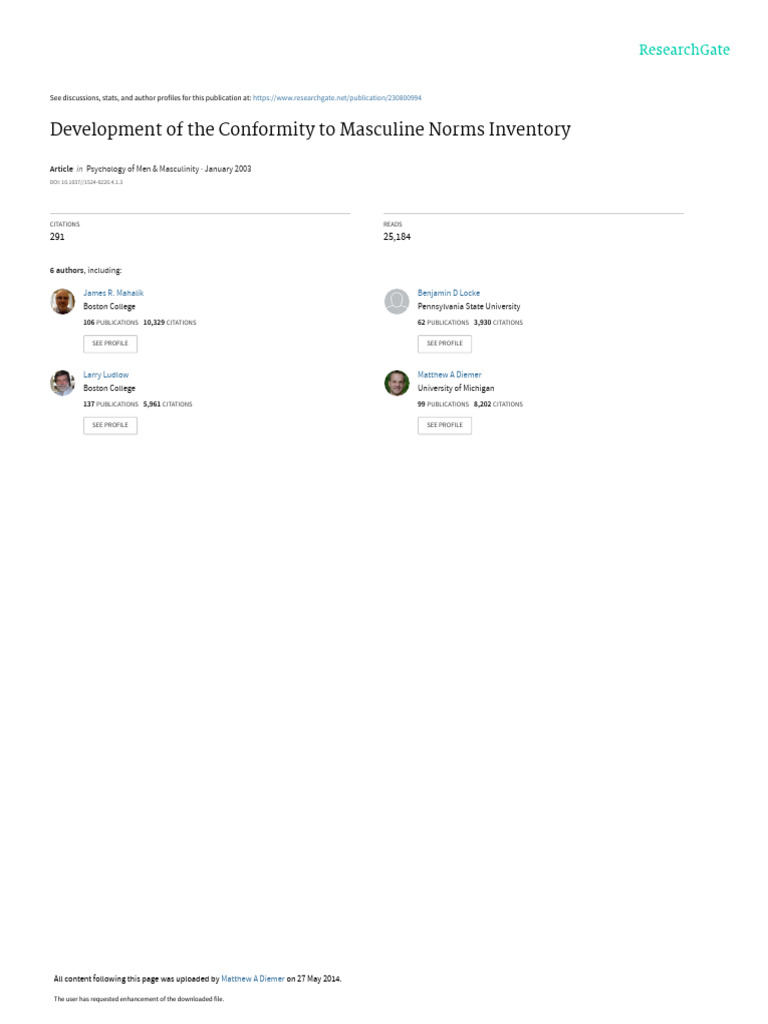This screenshot has height=1024, width=768.
Task: Click See Profile button for Larry Ludlow
Action: point(110,425)
